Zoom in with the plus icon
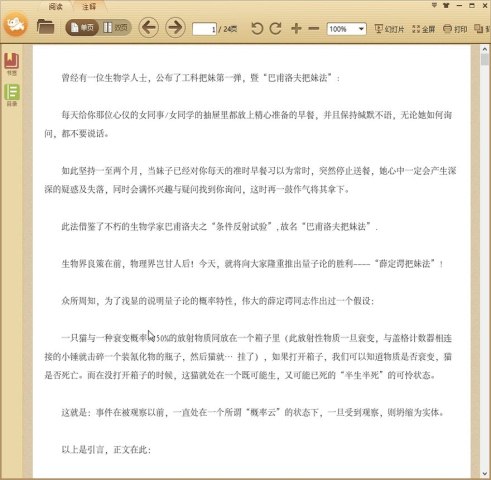Screen dimensions: 491x480 click(x=296, y=29)
